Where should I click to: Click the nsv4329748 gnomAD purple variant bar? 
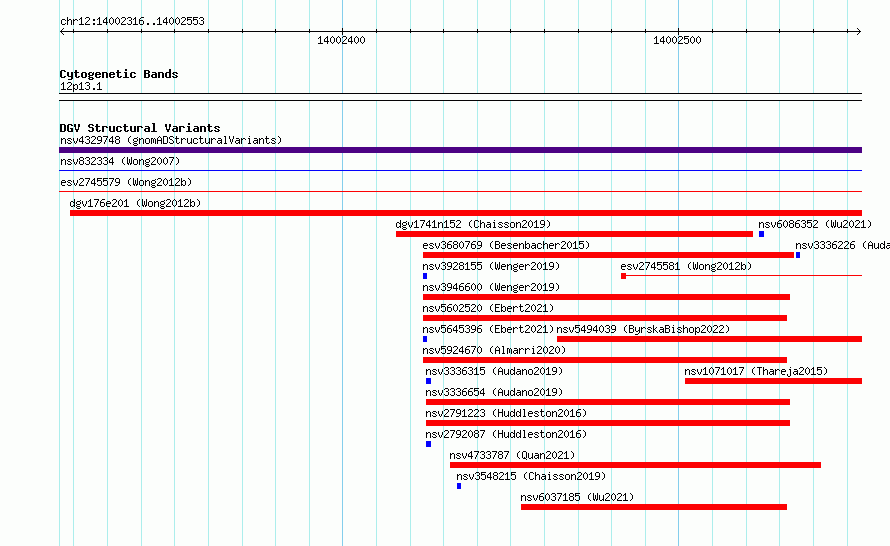[x=460, y=150]
